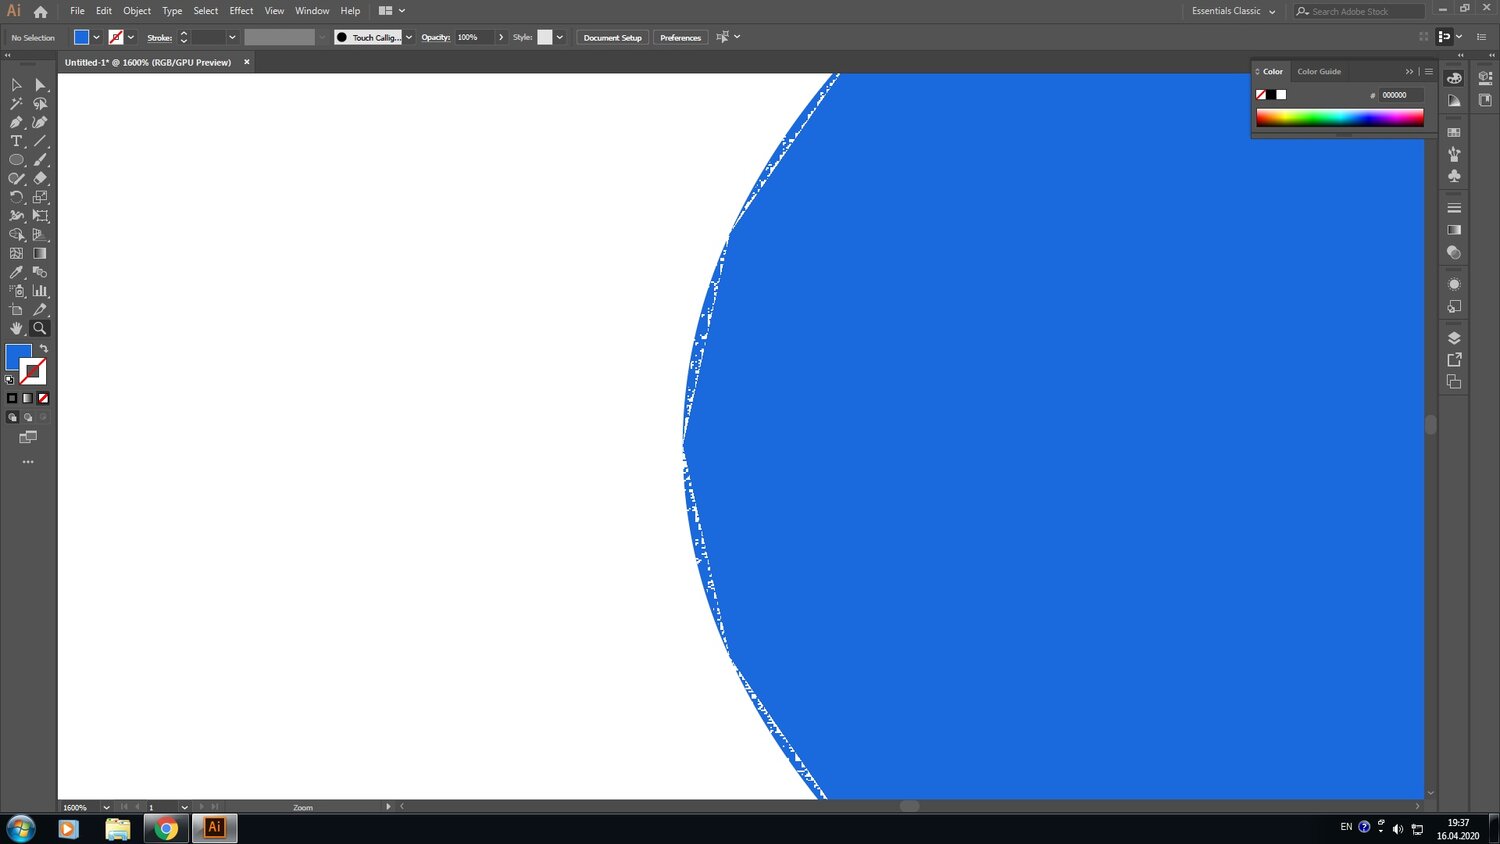Pick the Mesh tool
Image resolution: width=1500 pixels, height=844 pixels.
(16, 253)
